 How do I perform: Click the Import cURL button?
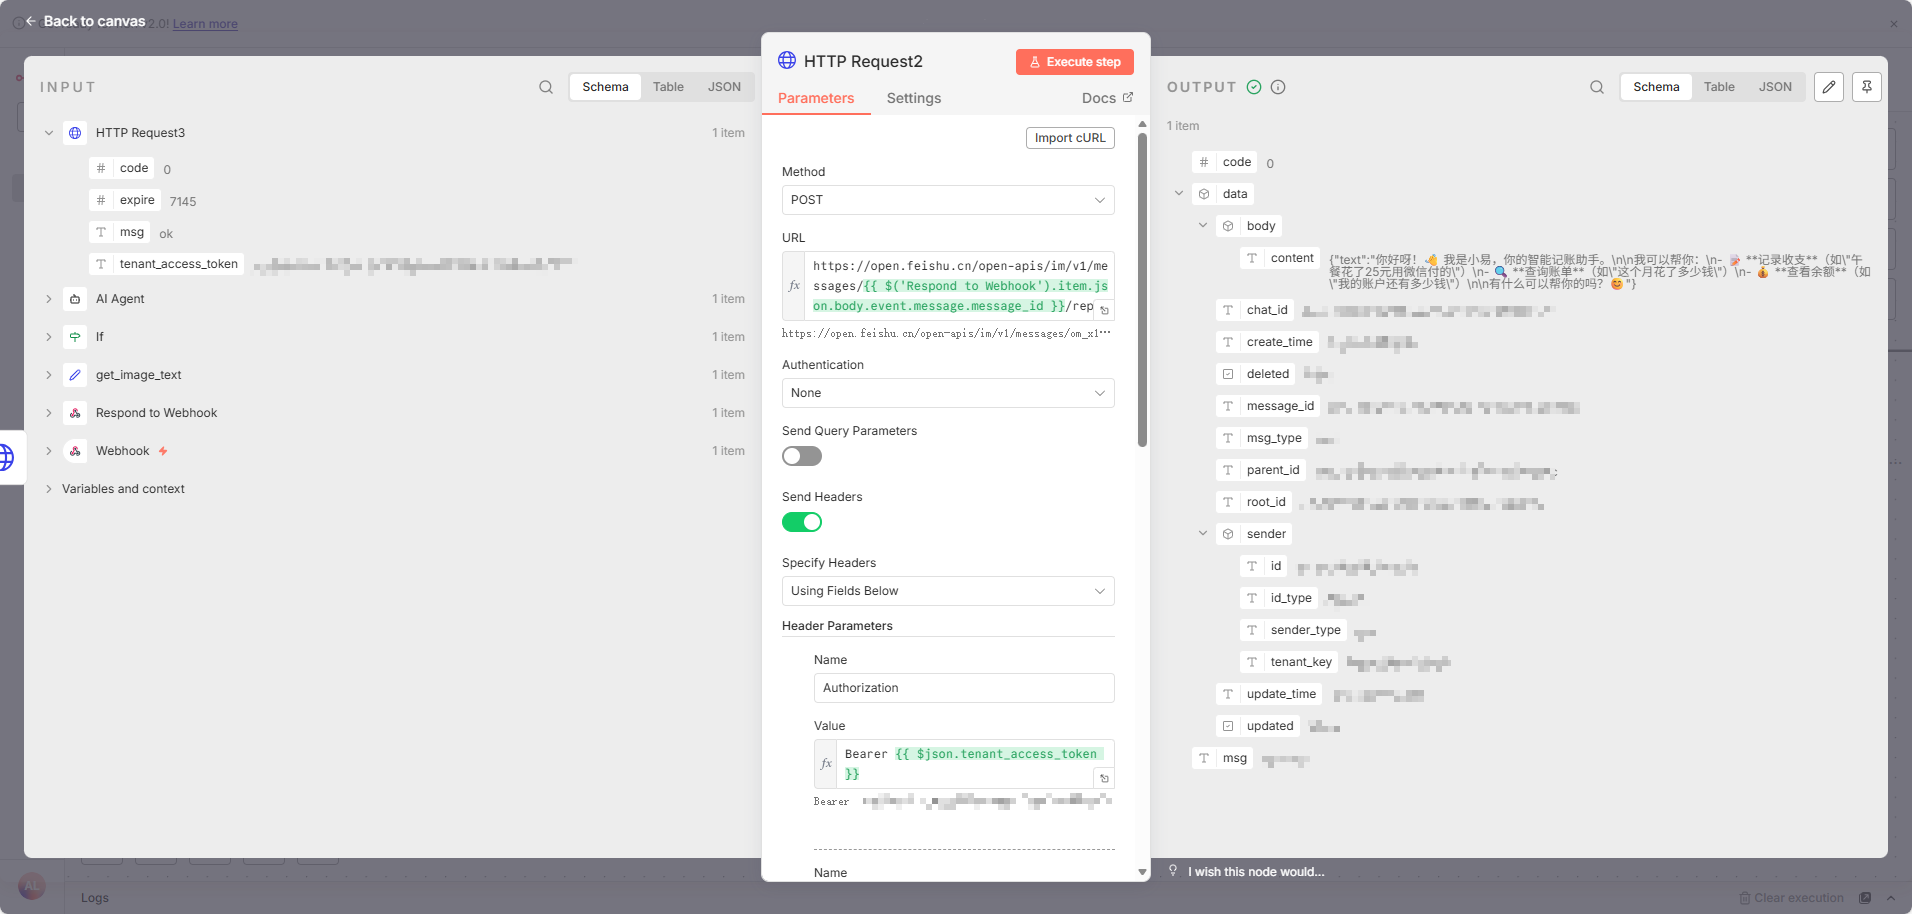tap(1069, 138)
